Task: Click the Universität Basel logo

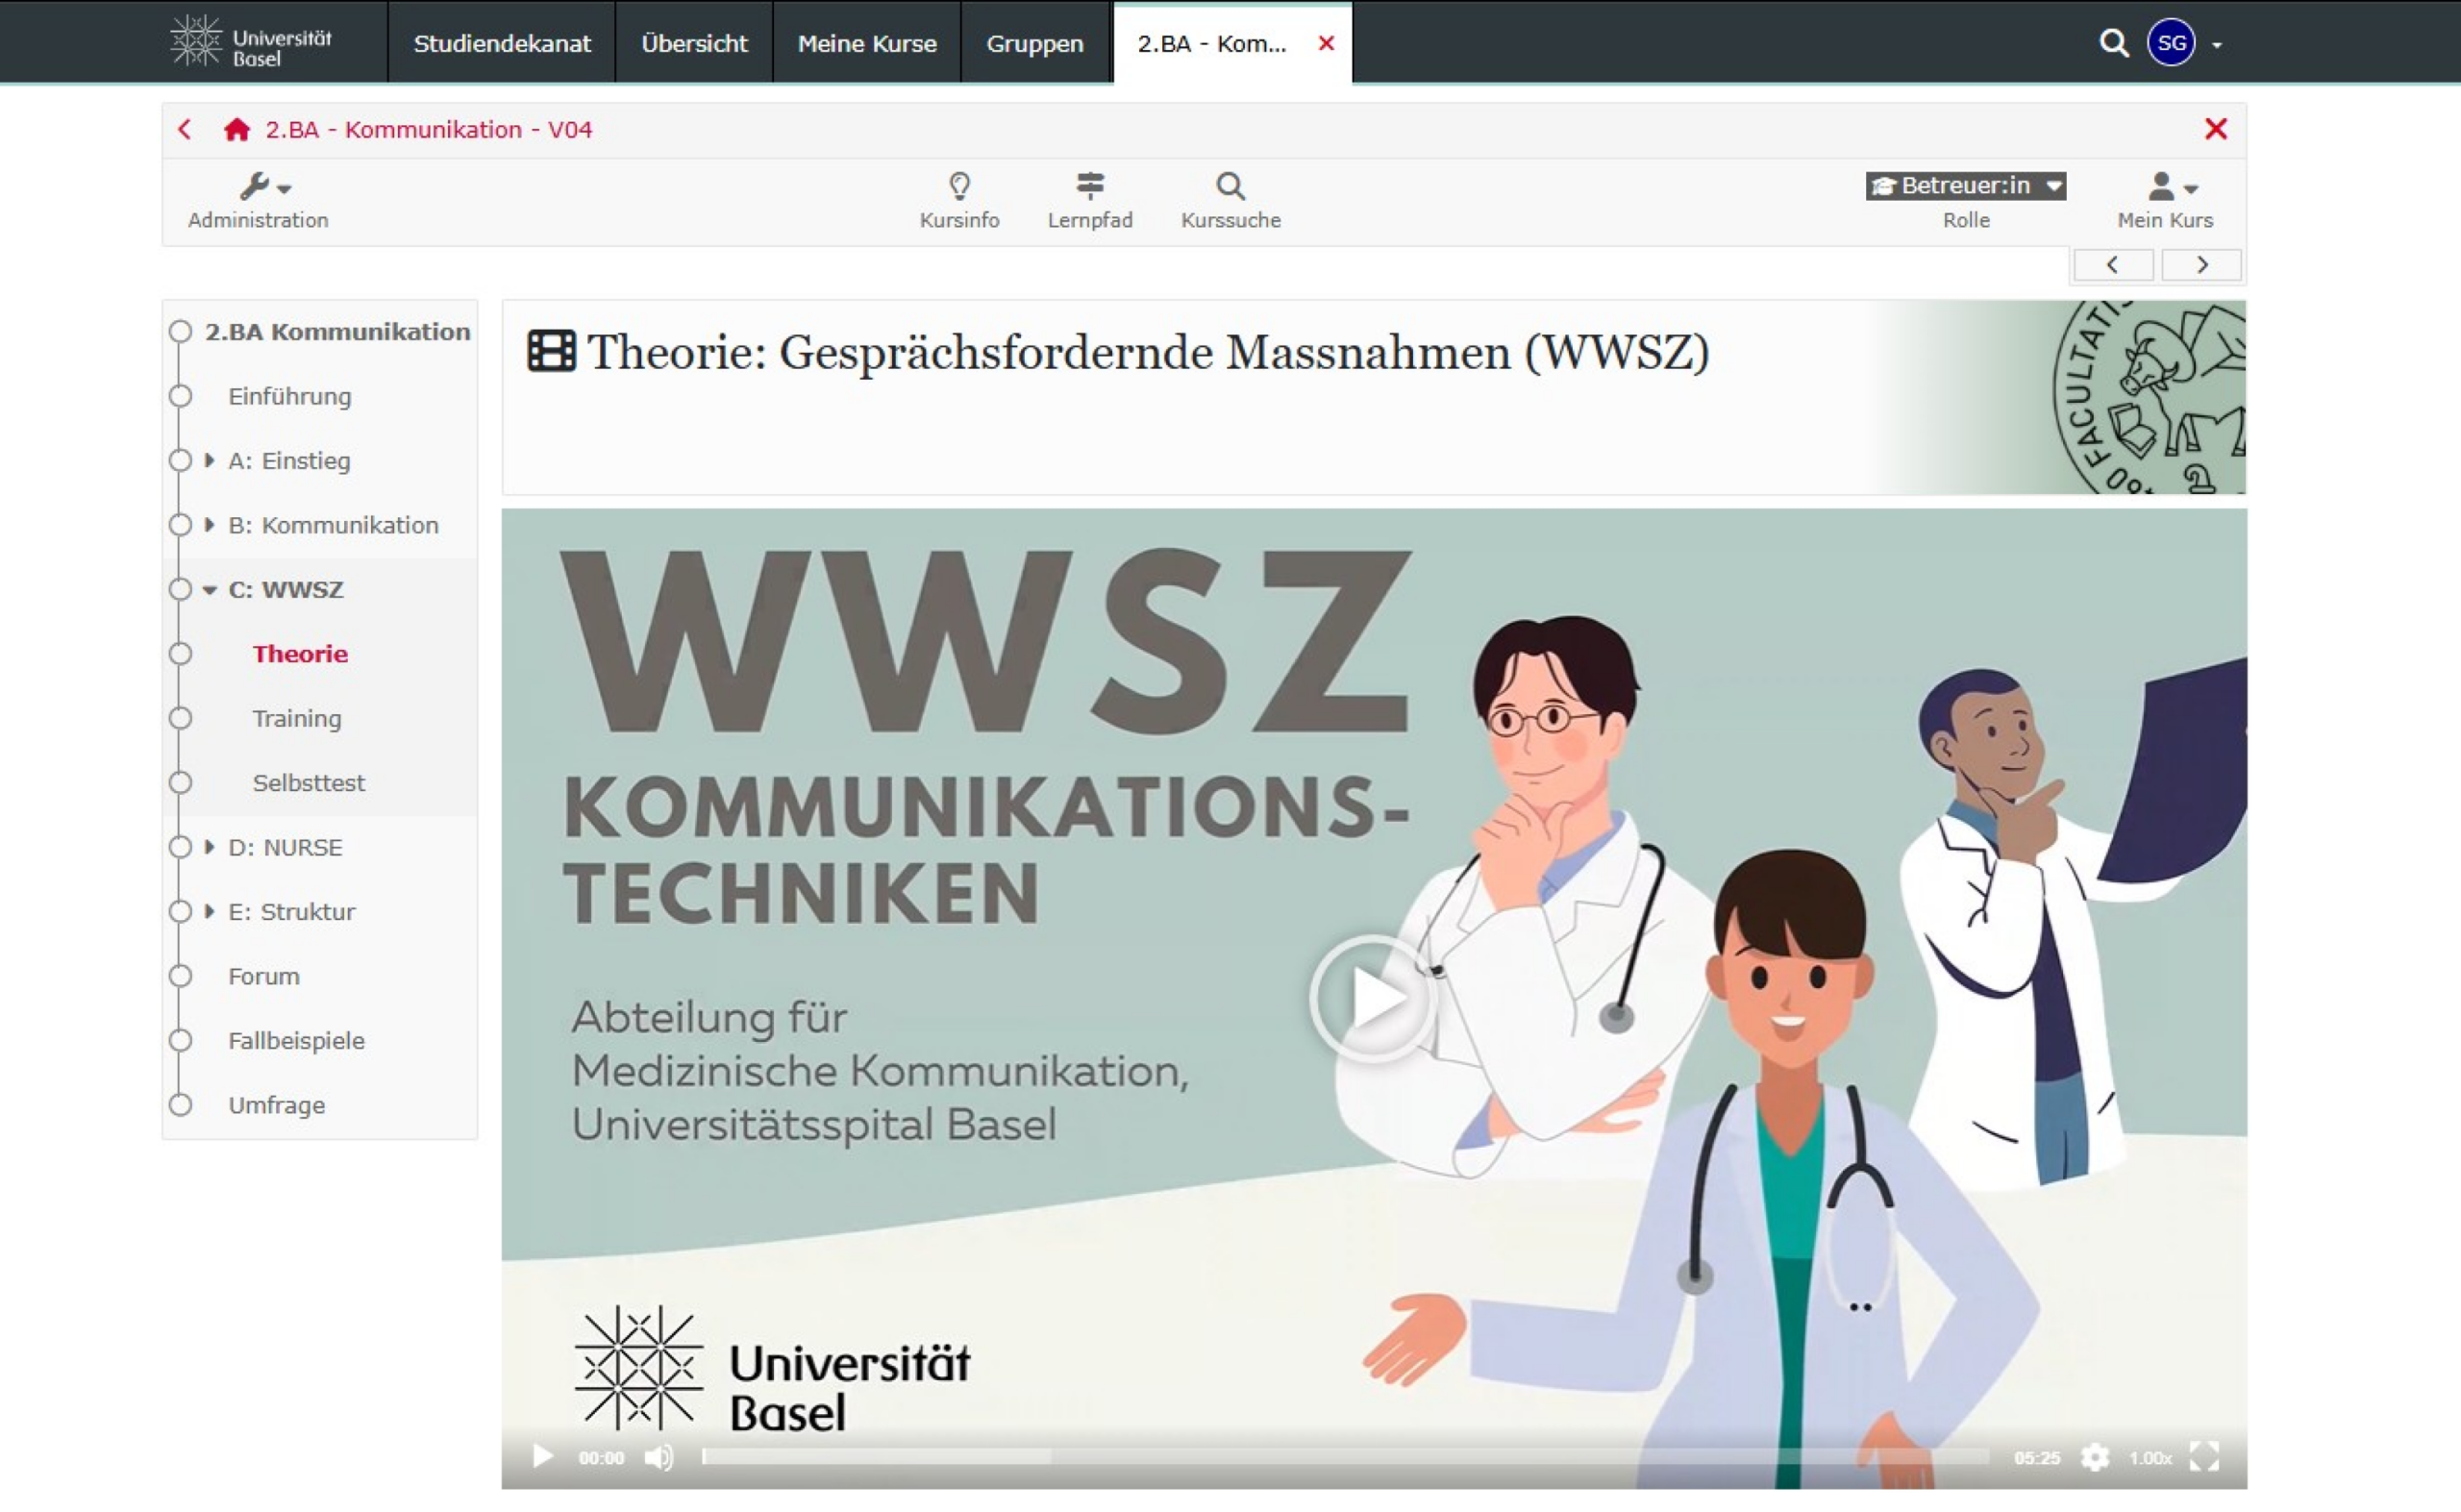Action: point(251,42)
